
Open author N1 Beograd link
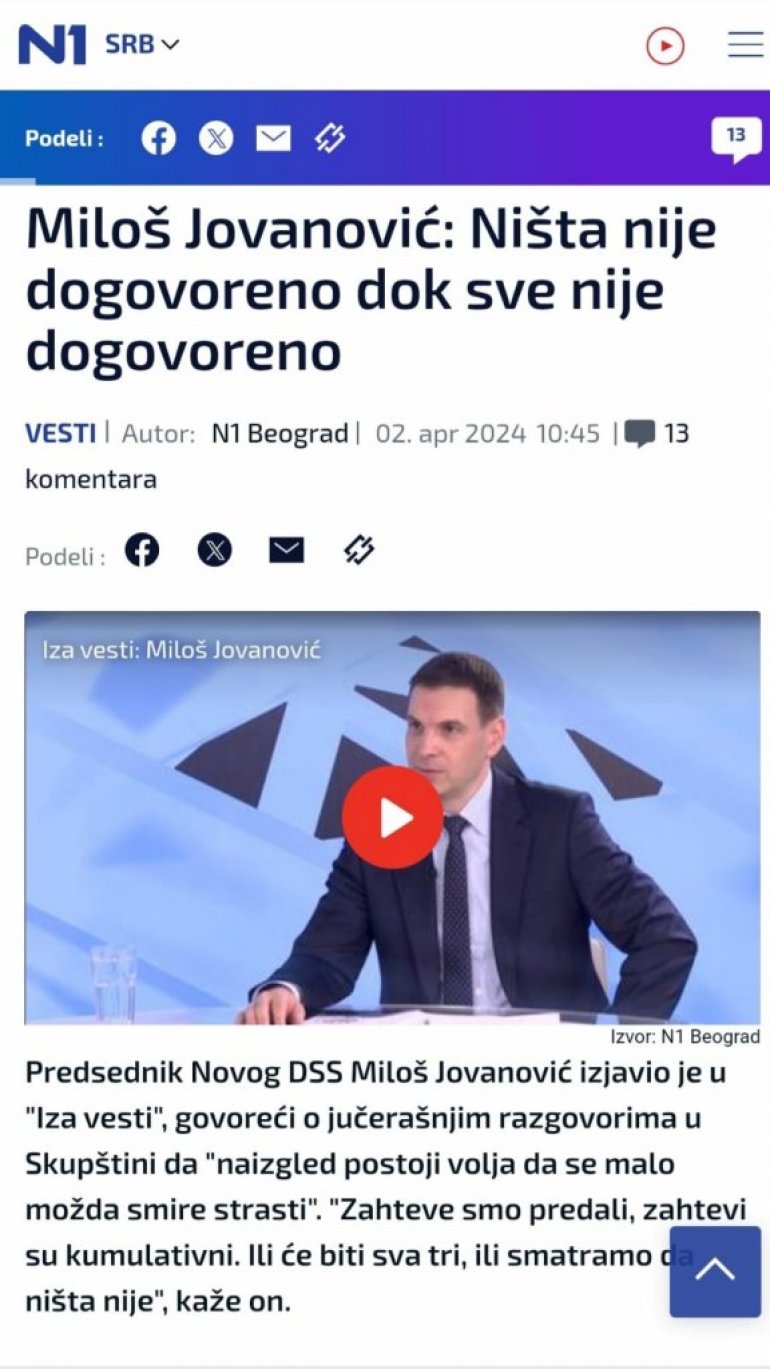279,433
